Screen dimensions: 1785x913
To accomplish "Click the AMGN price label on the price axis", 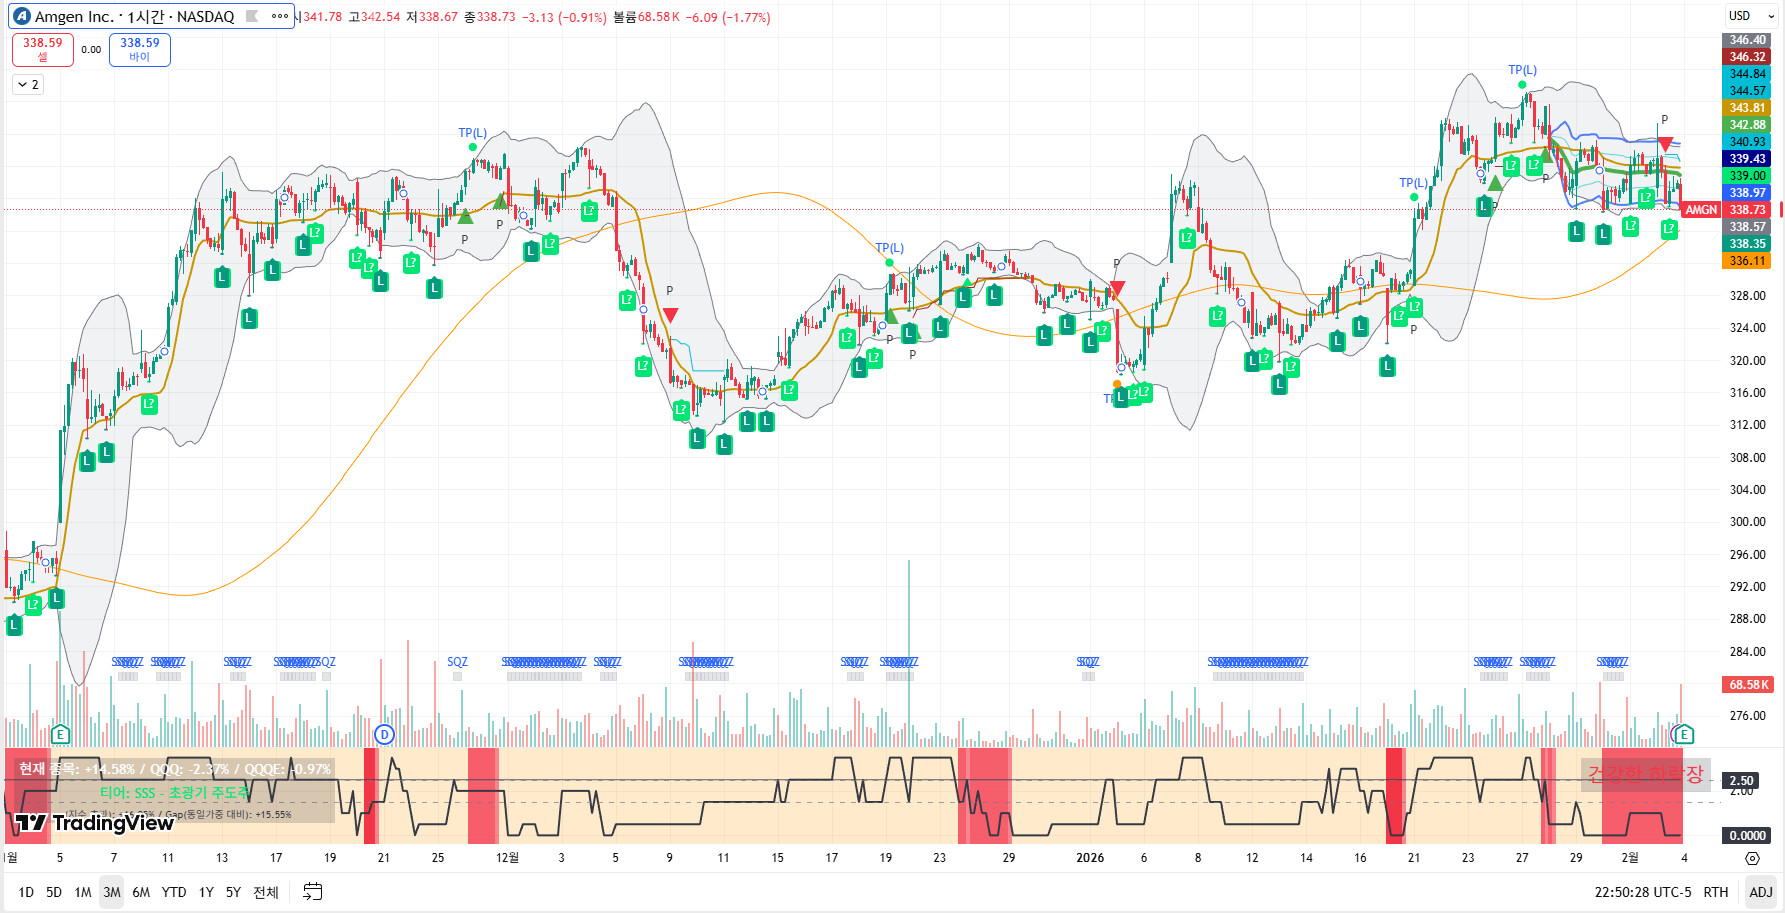I will 1701,210.
